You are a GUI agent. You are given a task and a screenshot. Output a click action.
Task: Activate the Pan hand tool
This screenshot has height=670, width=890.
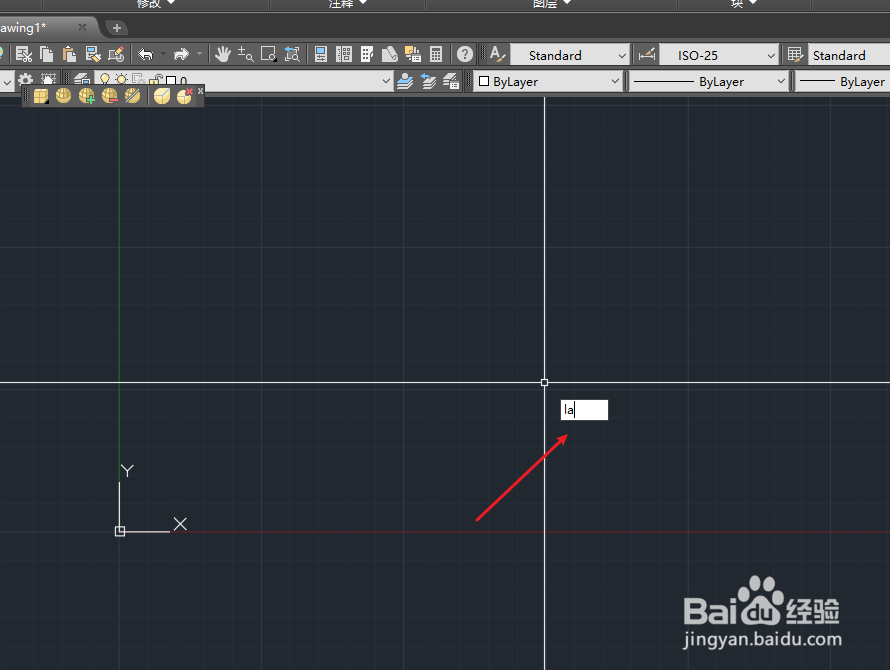[222, 55]
